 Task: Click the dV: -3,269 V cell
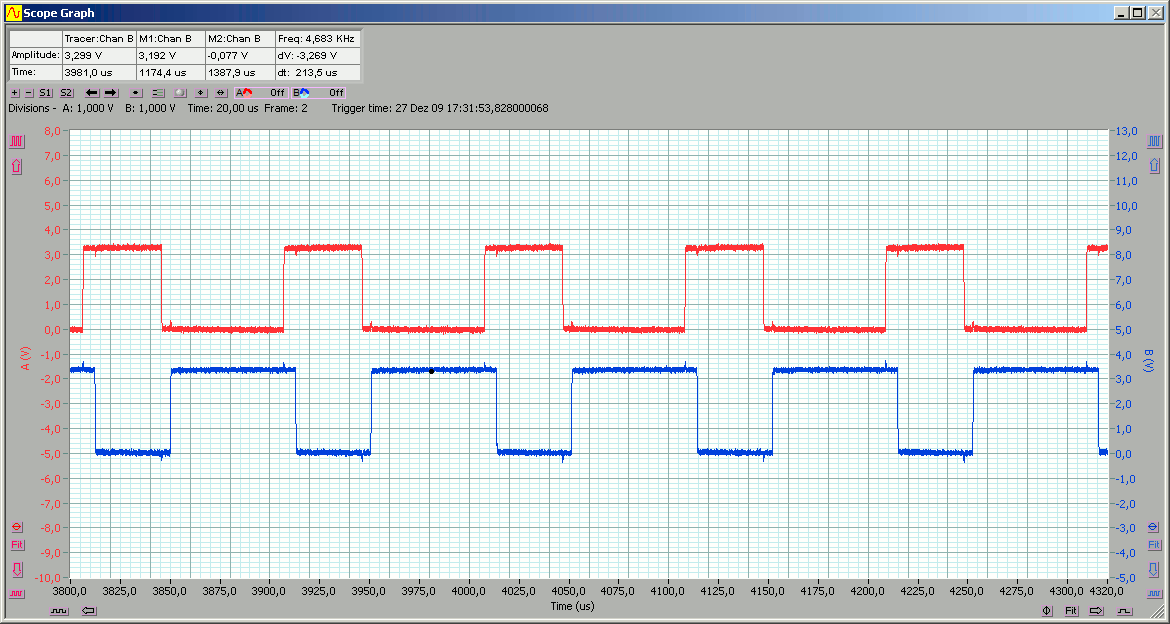point(317,55)
